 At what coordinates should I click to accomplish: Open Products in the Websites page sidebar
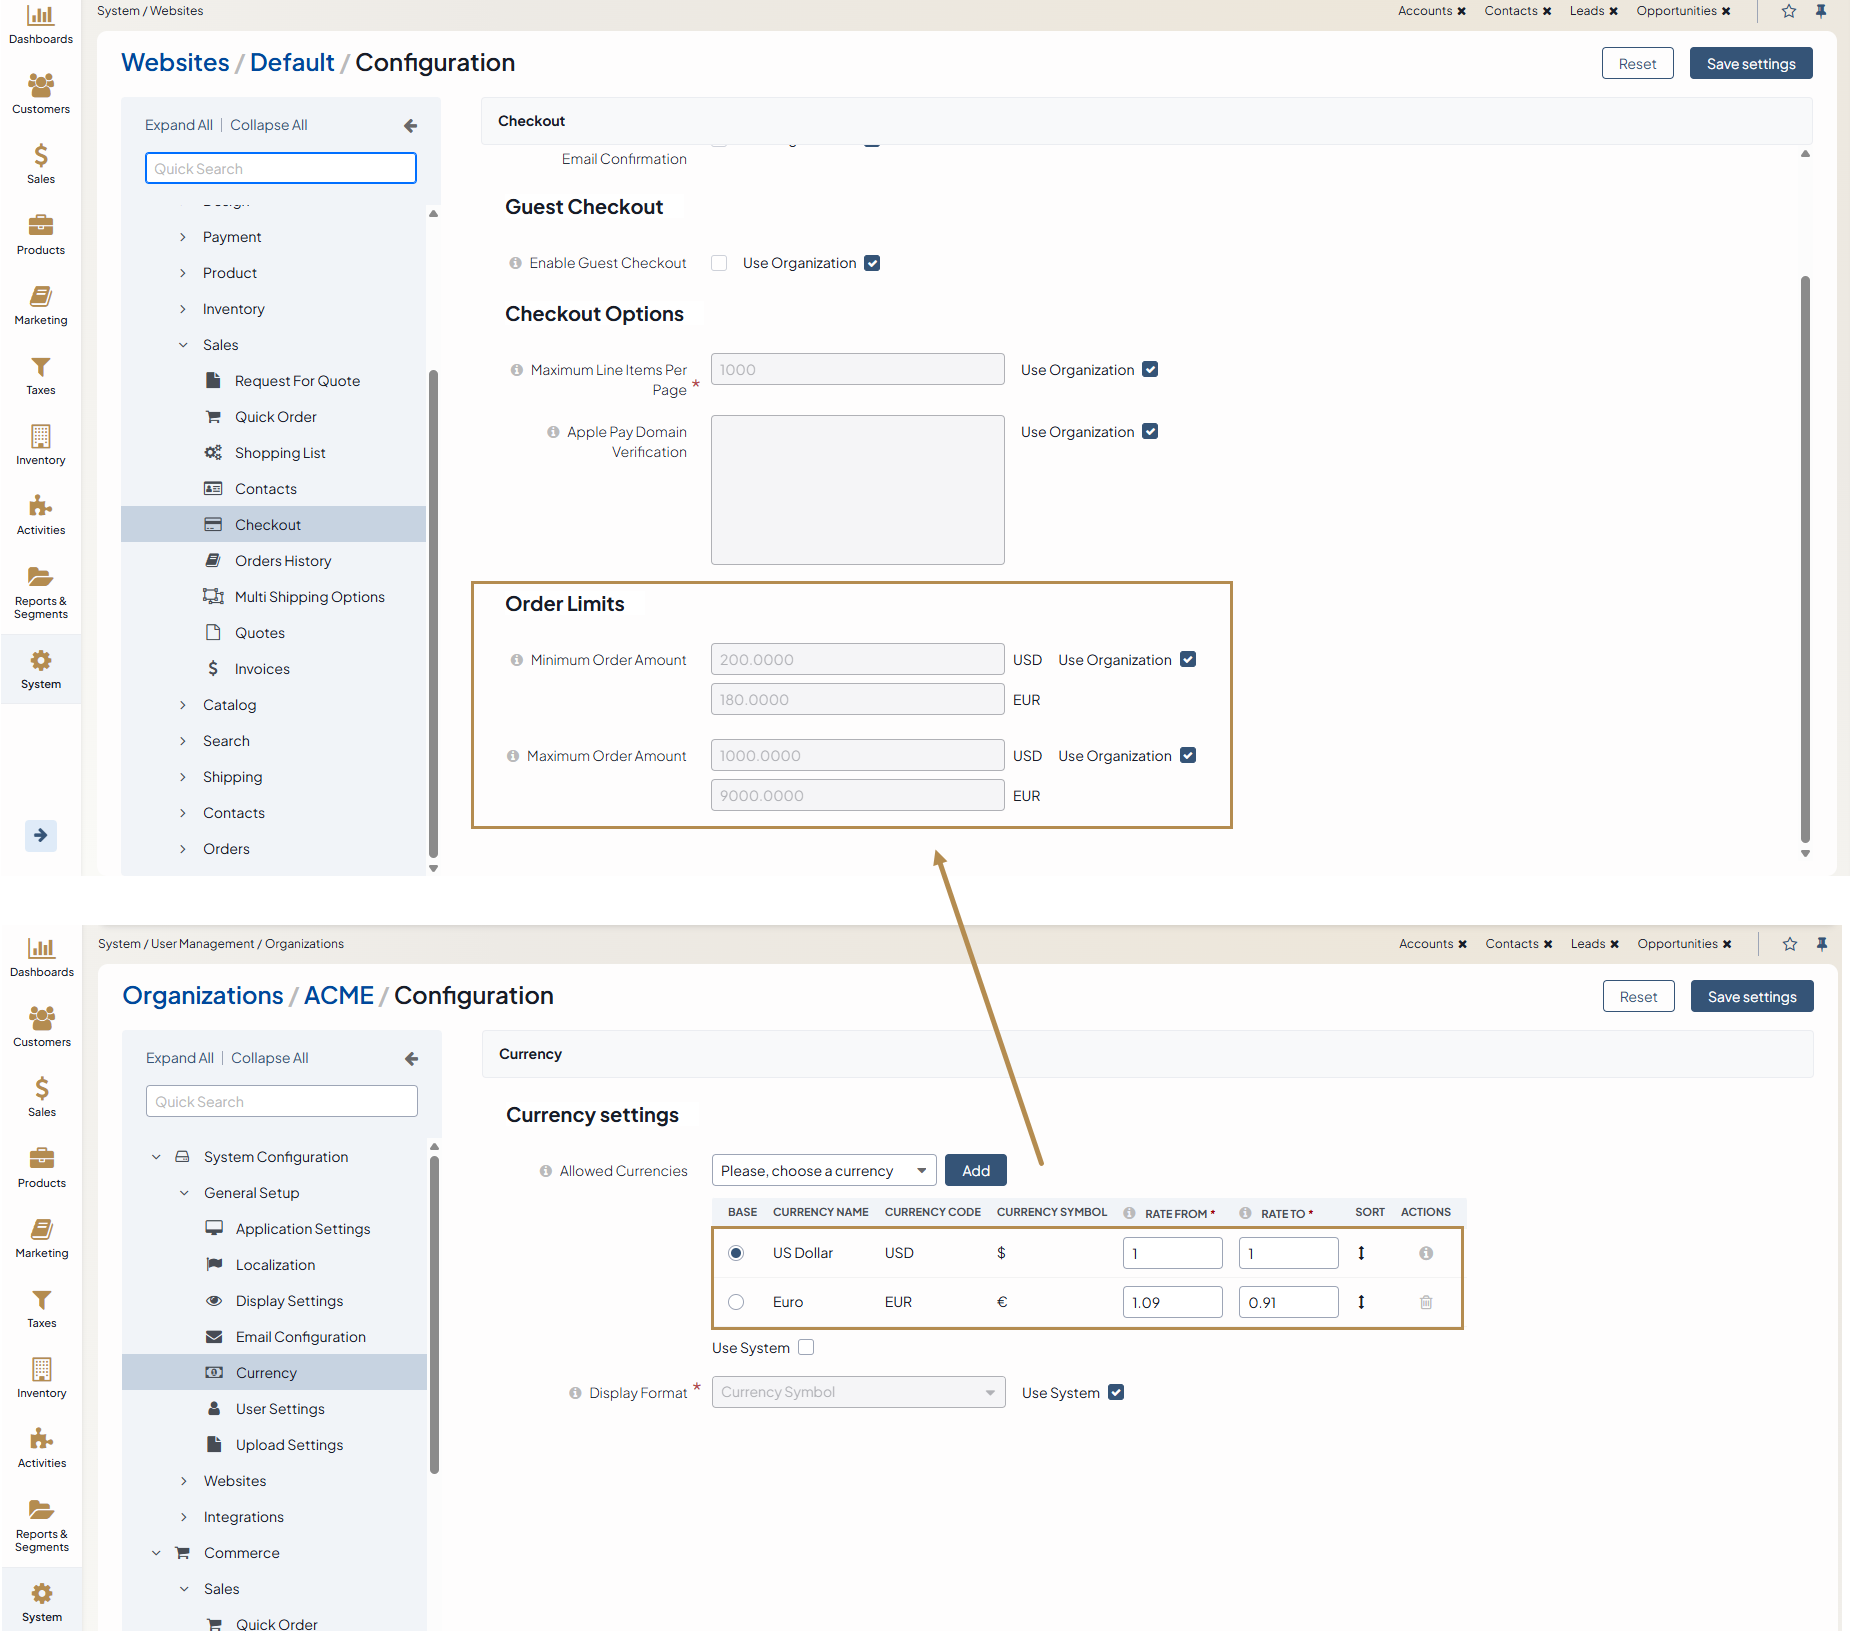41,235
